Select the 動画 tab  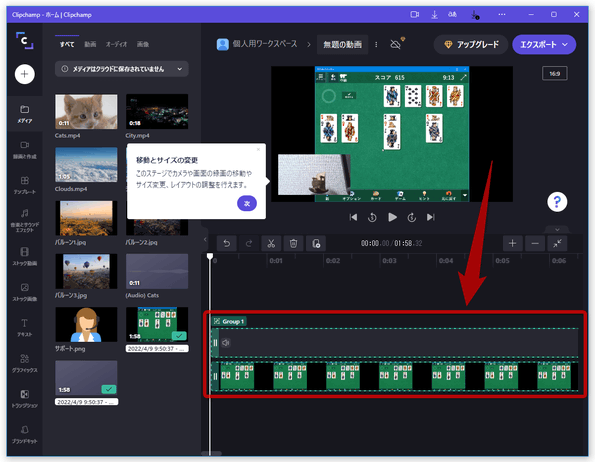pyautogui.click(x=90, y=44)
